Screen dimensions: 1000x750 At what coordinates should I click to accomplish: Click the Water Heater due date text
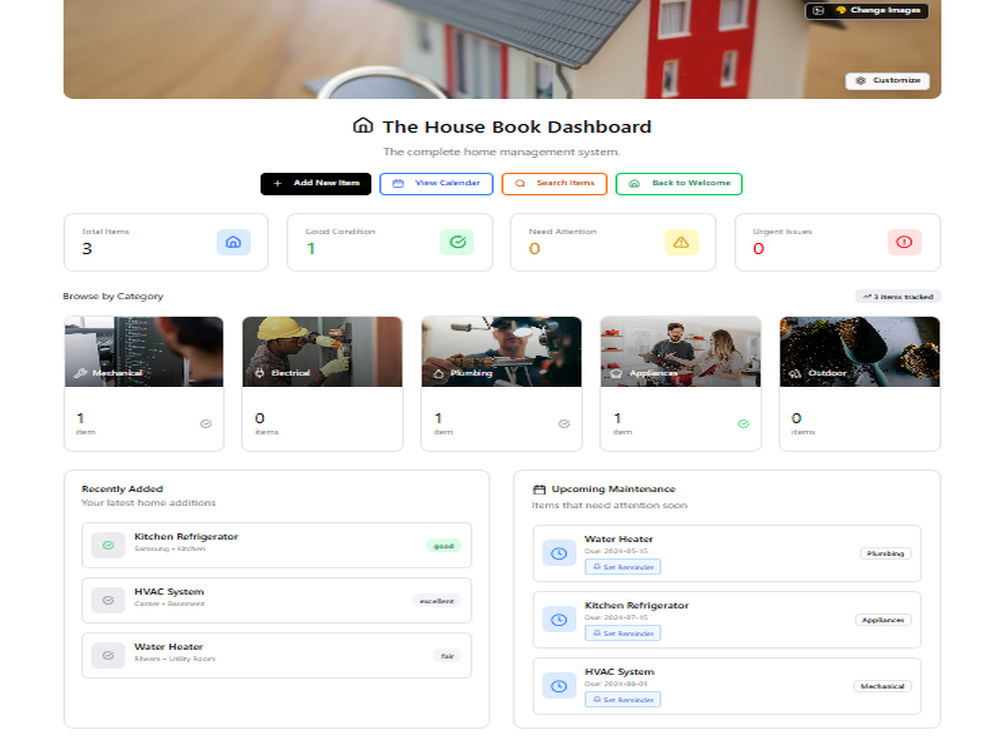pos(616,551)
